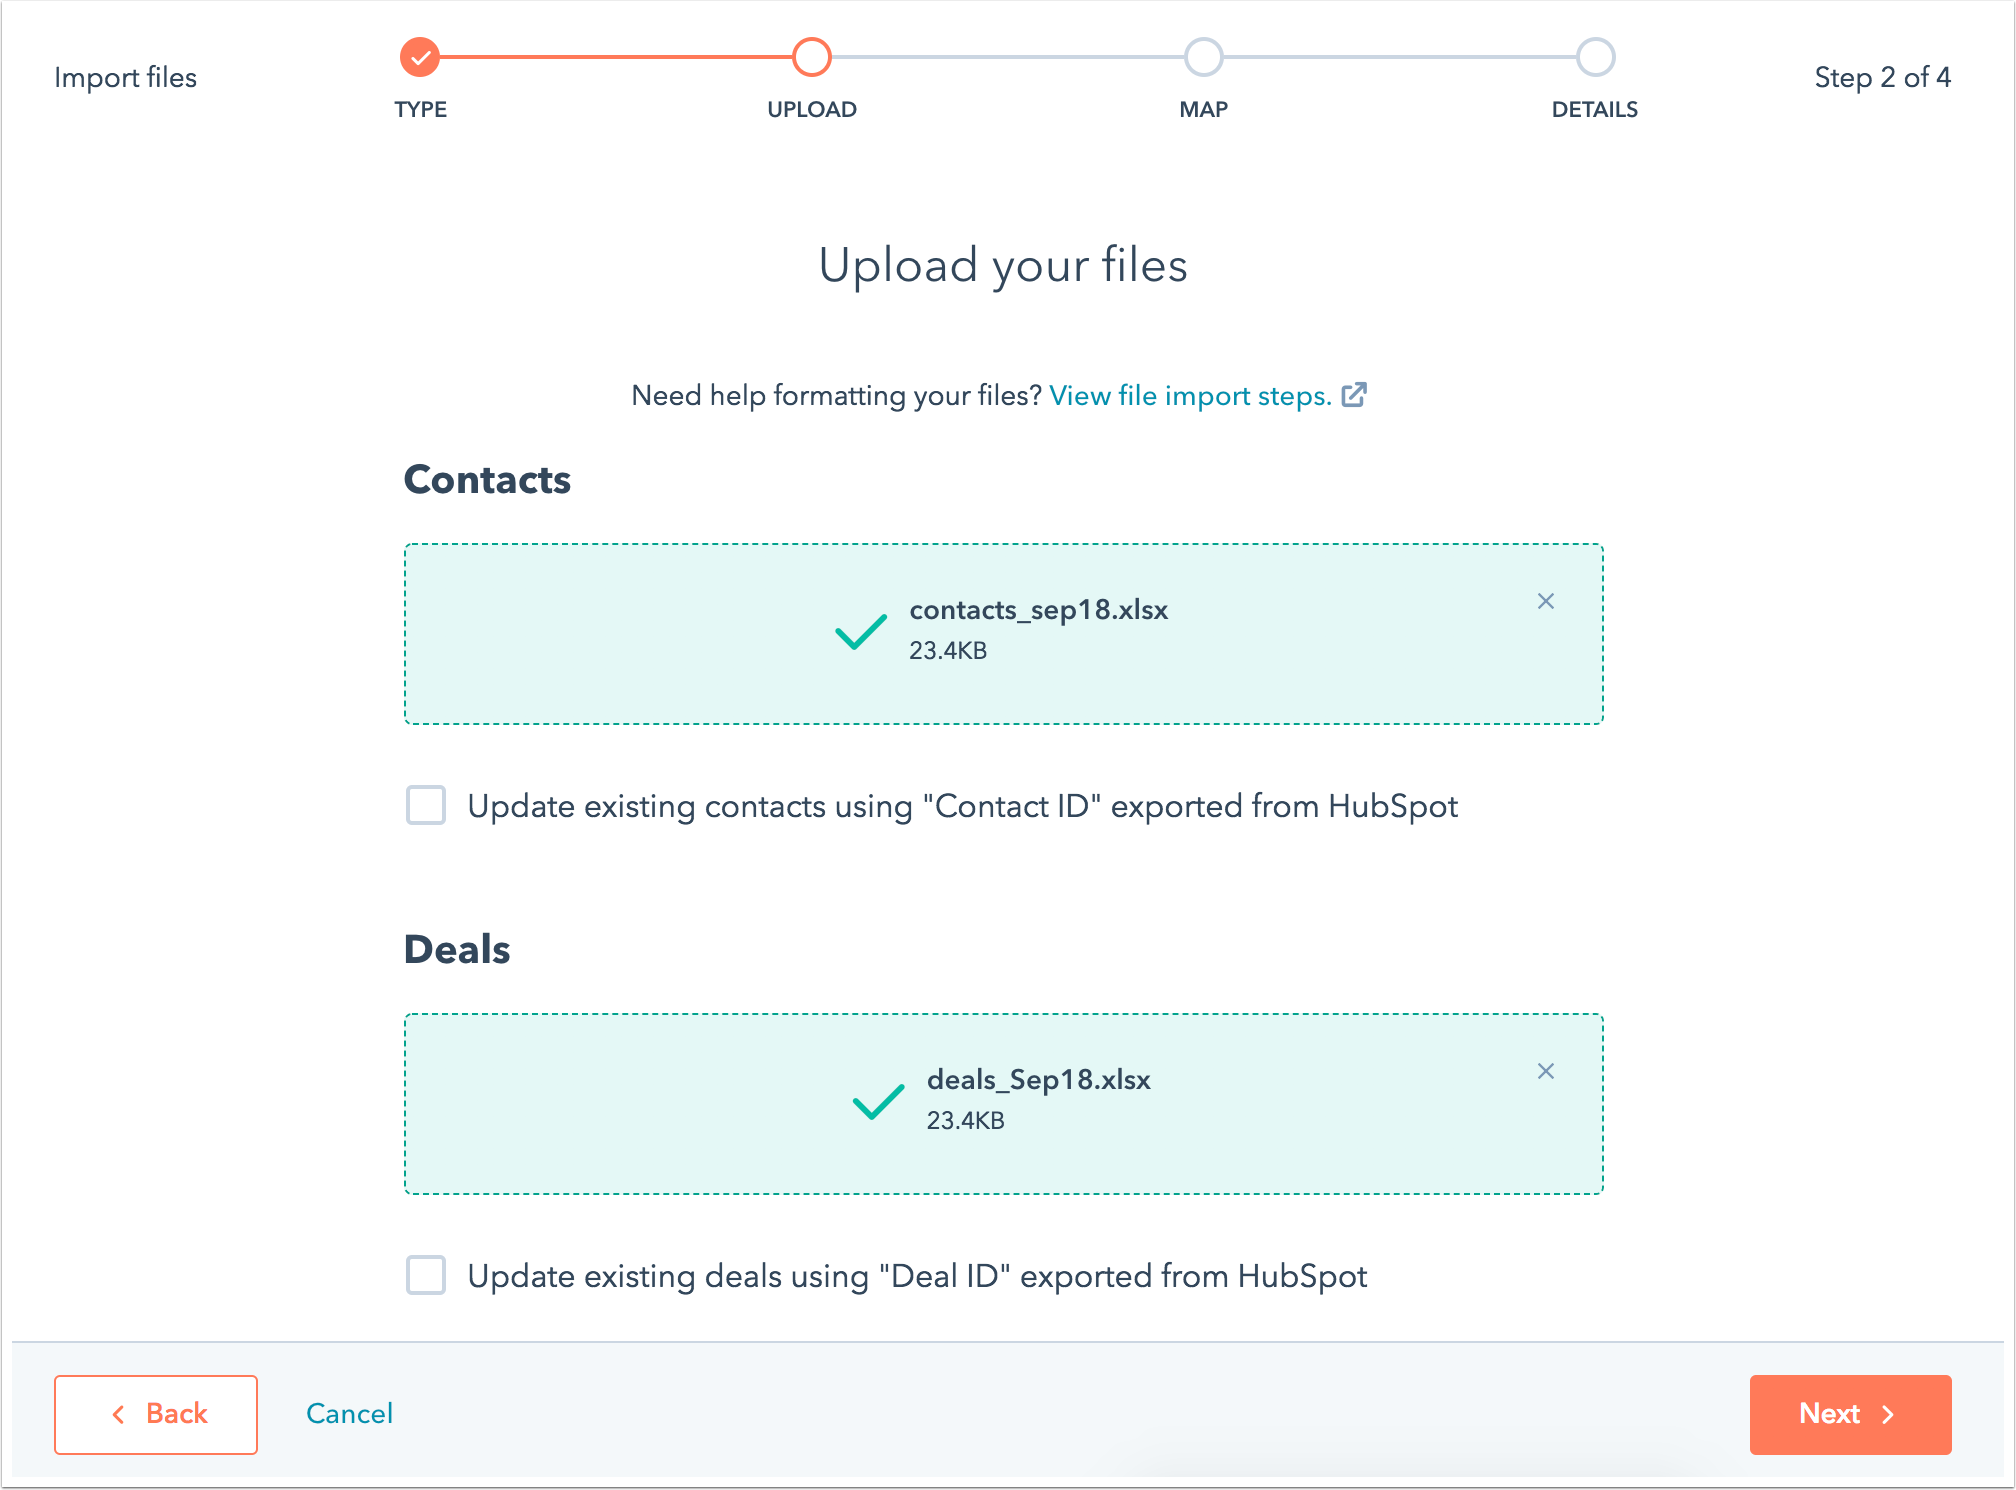Screen dimensions: 2016x1490
Task: Click the contacts_sep18.xlsx file name
Action: pos(1038,610)
